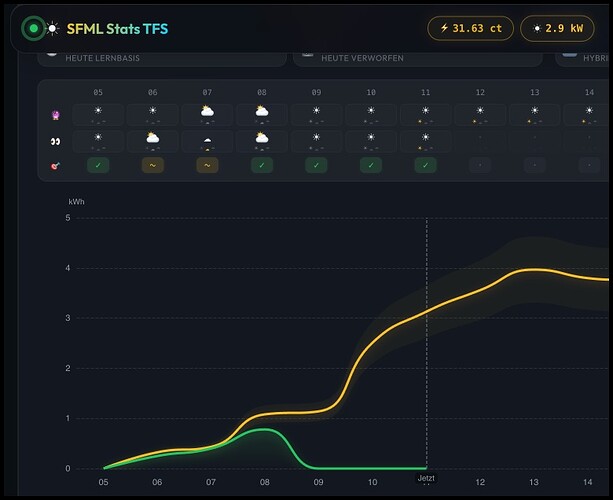Click green checkmark badge under hour 10
The width and height of the screenshot is (613, 500).
coord(371,165)
